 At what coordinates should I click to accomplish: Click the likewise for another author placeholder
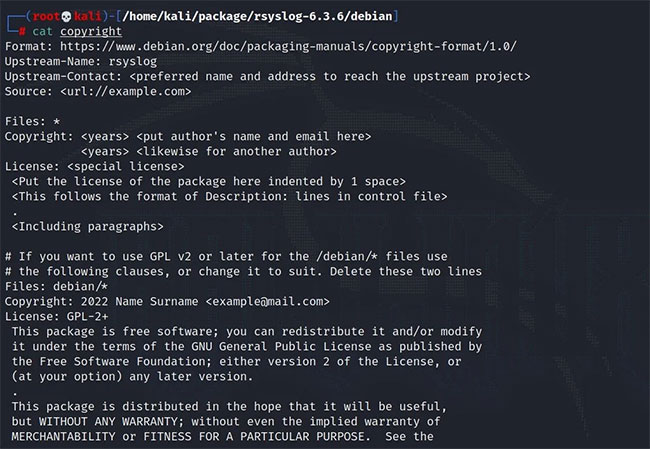236,152
